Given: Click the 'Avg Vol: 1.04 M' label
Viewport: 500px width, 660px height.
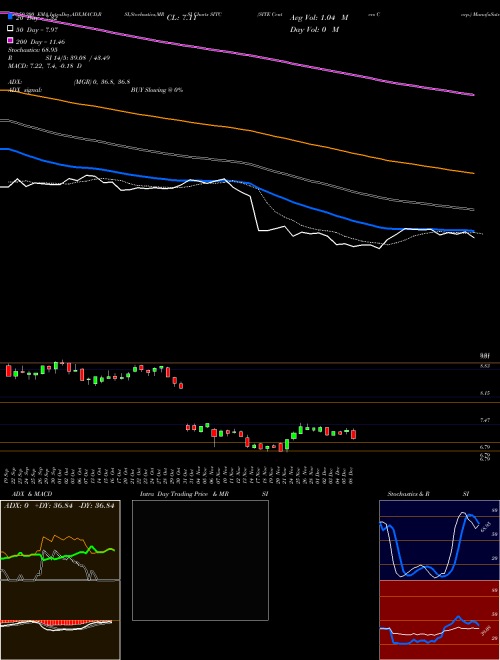Looking at the screenshot, I should (319, 18).
